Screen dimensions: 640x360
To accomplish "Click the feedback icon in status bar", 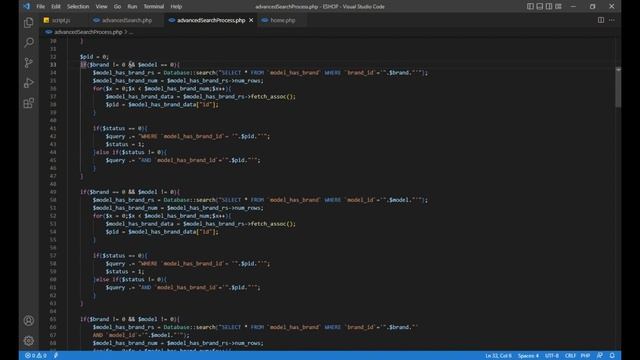I will [x=600, y=356].
